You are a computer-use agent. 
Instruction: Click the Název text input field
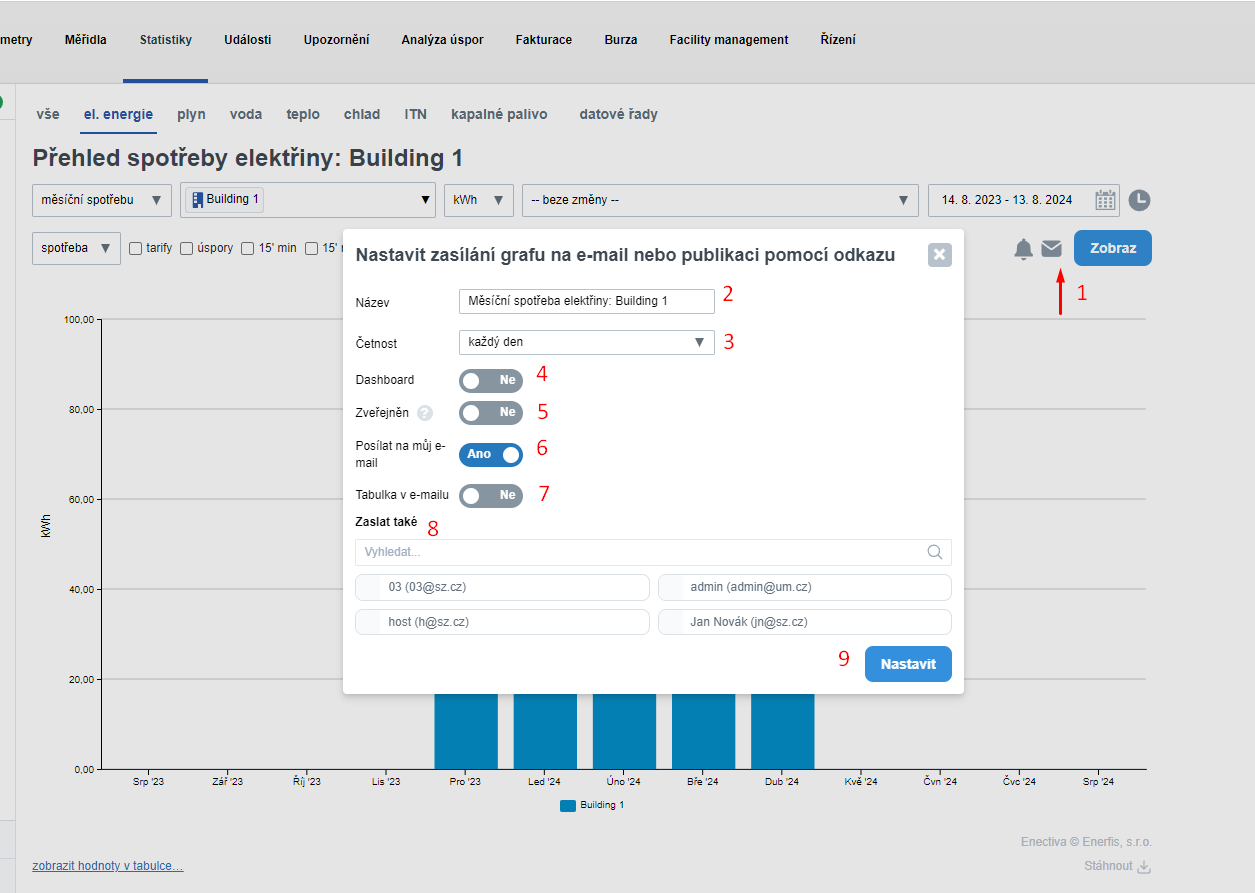click(x=587, y=301)
